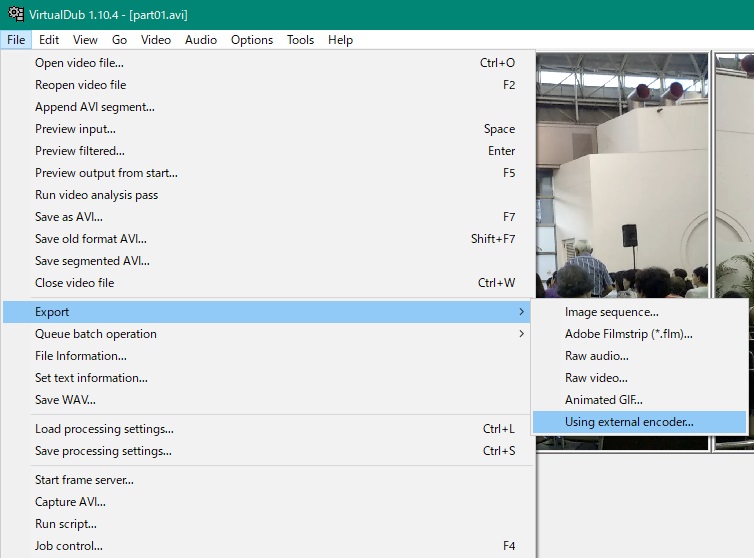Export as Adobe Filmstrip (*.flm)...

coord(639,334)
